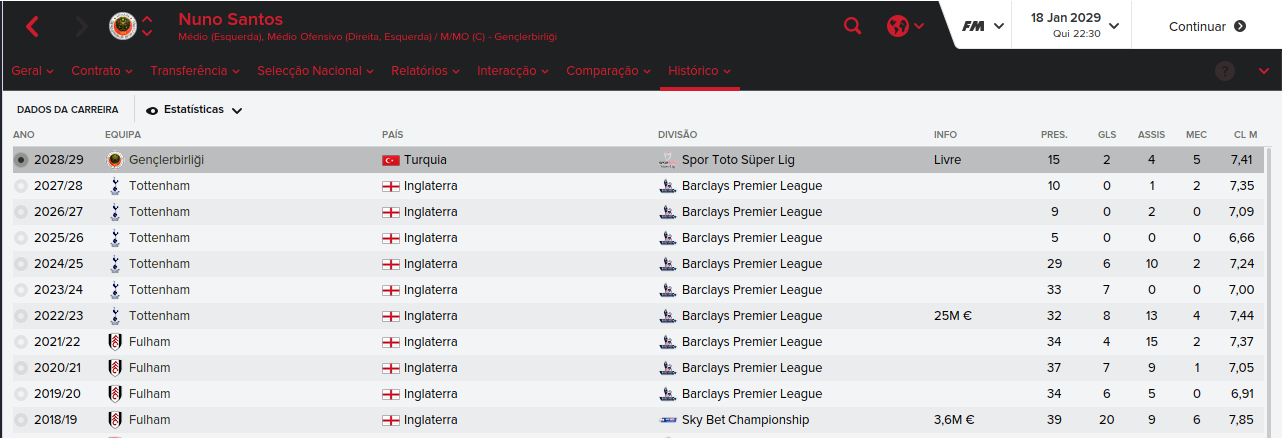Image resolution: width=1282 pixels, height=438 pixels.
Task: Select the 2022/23 season radio button
Action: [x=22, y=316]
